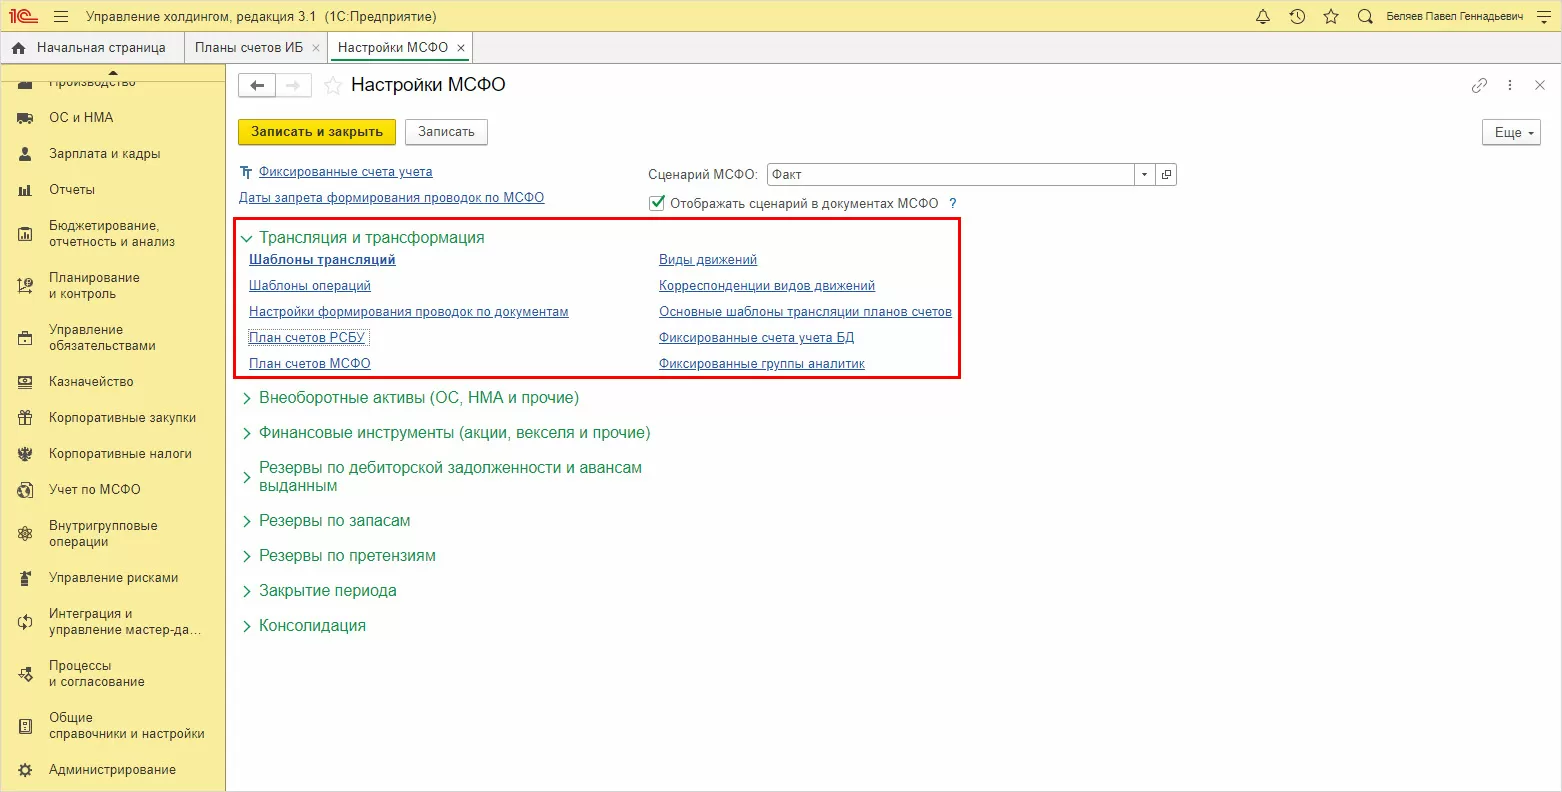Open План счетов РСБУ link
The width and height of the screenshot is (1562, 792).
tap(307, 338)
